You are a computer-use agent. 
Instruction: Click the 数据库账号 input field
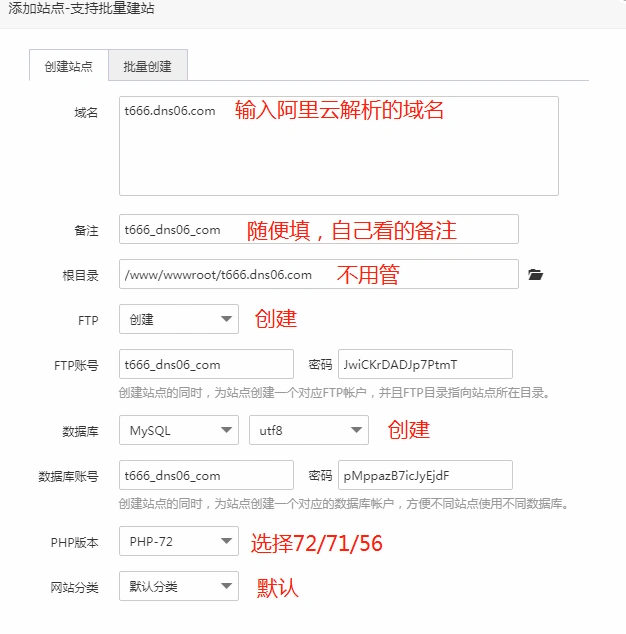(206, 475)
